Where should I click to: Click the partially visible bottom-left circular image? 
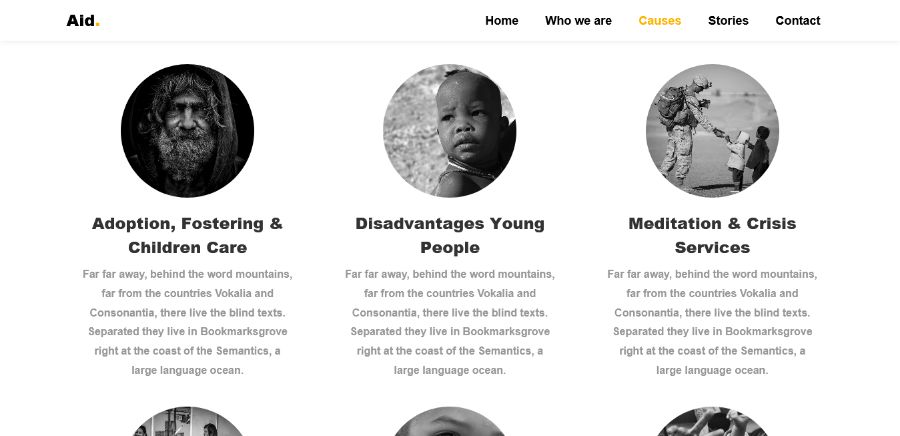point(187,422)
